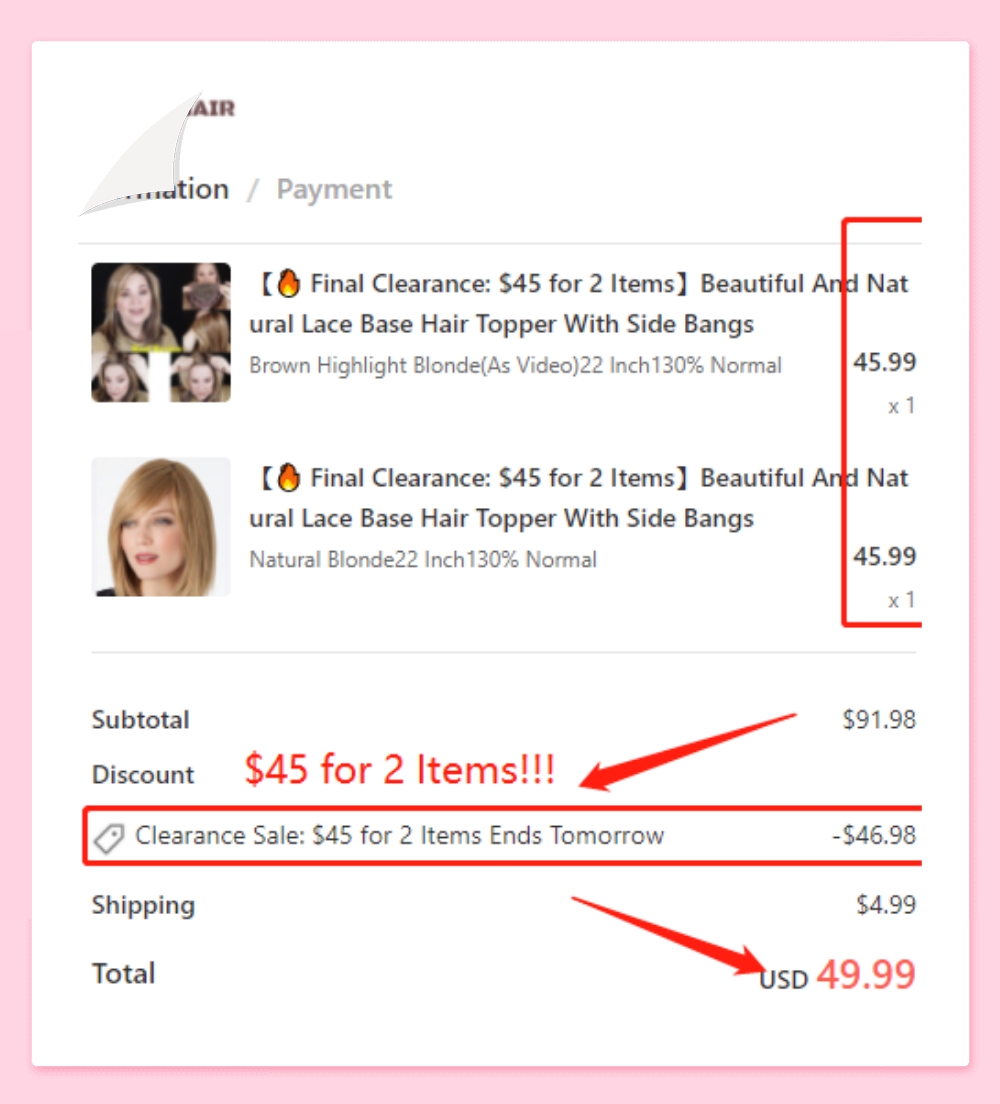1000x1104 pixels.
Task: Open the Brown Highlight Blonde product thumbnail
Action: (161, 332)
